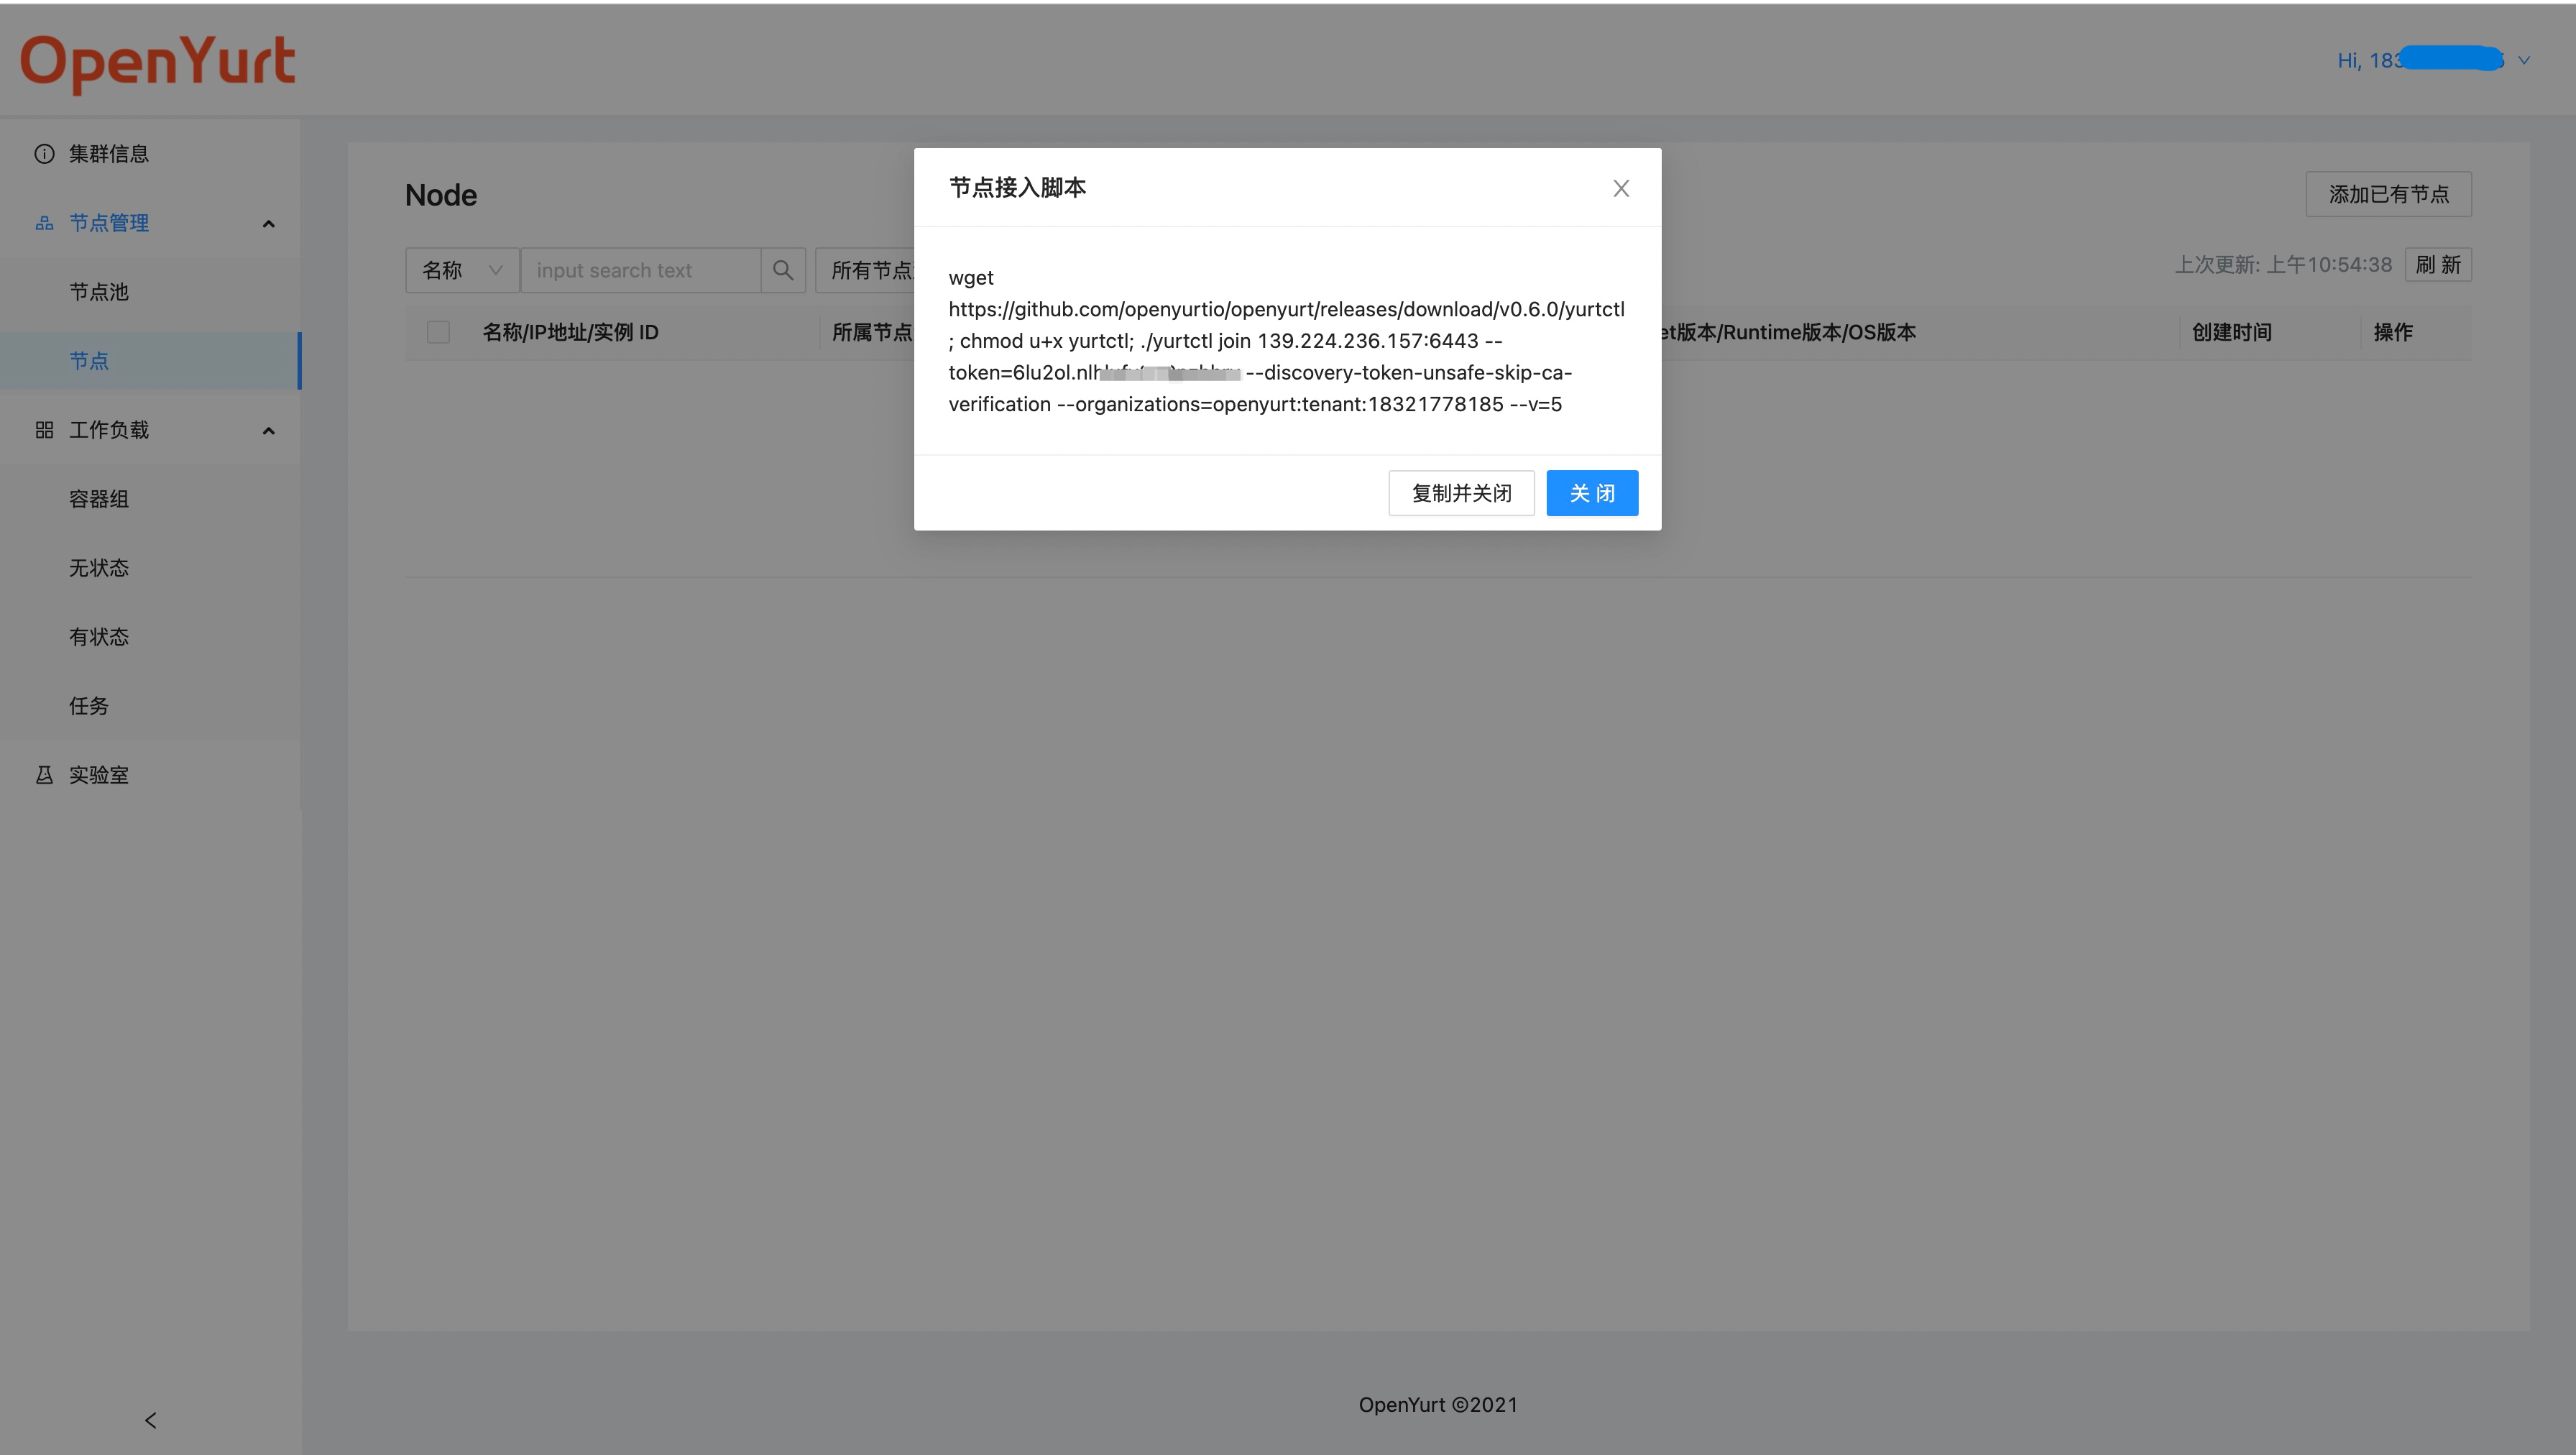Collapse the 节点管理 menu chevron

click(268, 223)
